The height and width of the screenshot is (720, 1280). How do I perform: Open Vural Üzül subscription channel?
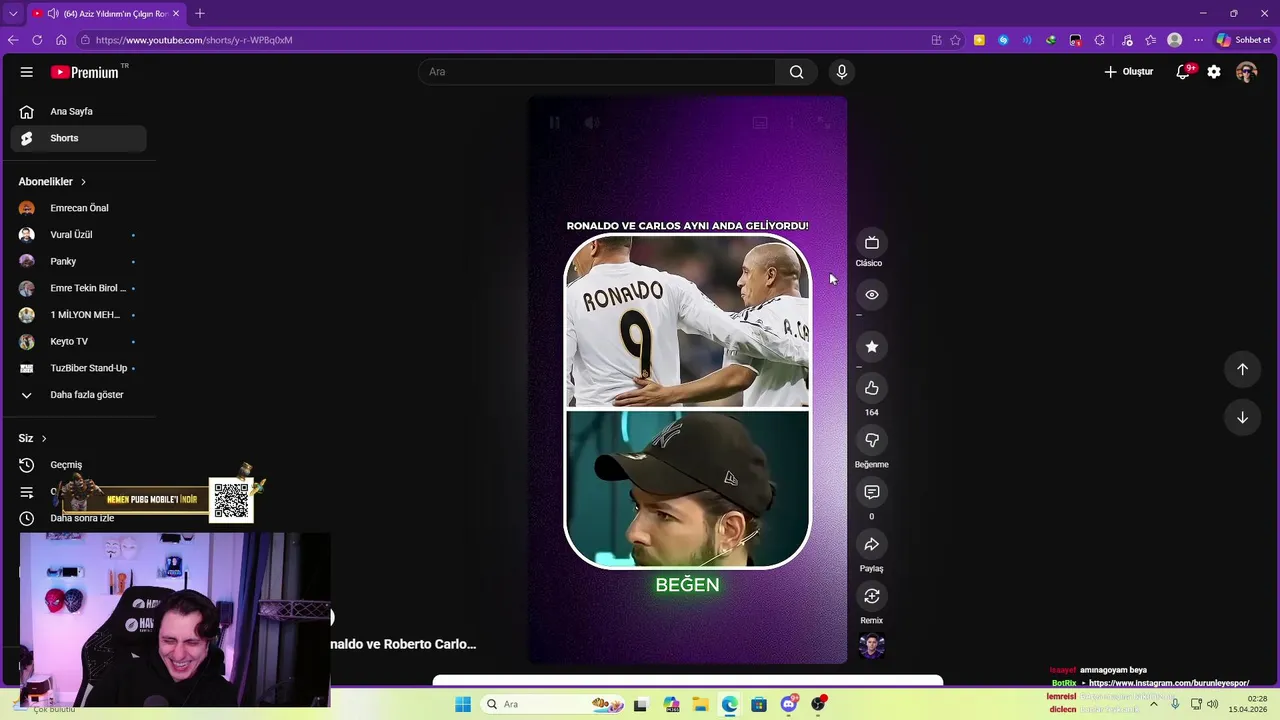point(78,235)
